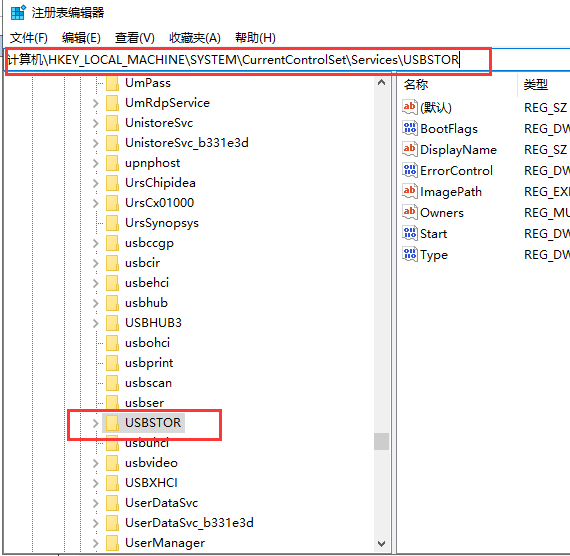Select the UrsCx01000 folder icon
Viewport: 570px width, 556px height.
click(112, 203)
